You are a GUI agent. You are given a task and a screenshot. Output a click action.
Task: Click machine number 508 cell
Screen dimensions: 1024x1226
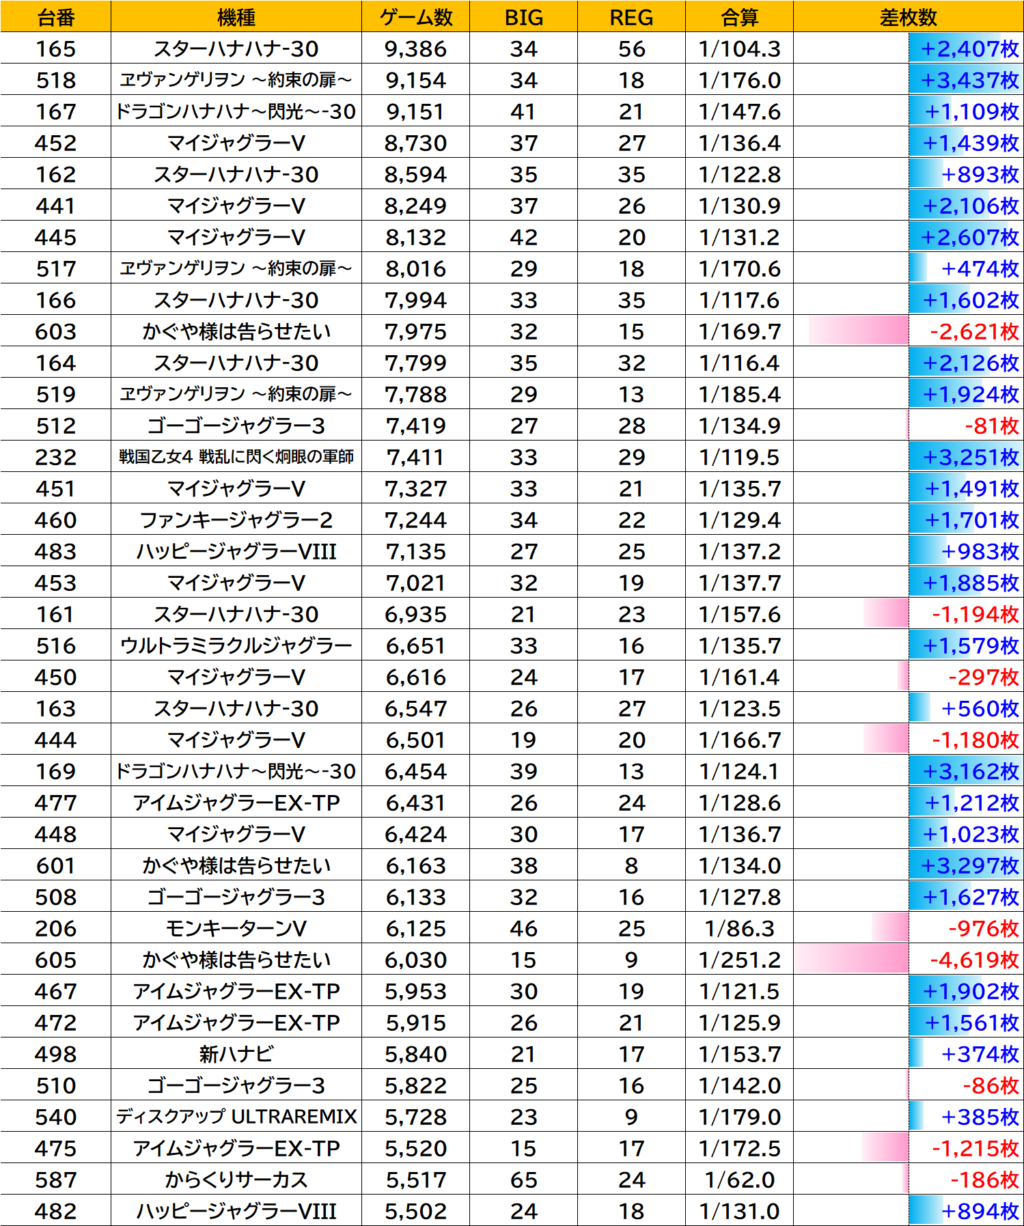(55, 896)
